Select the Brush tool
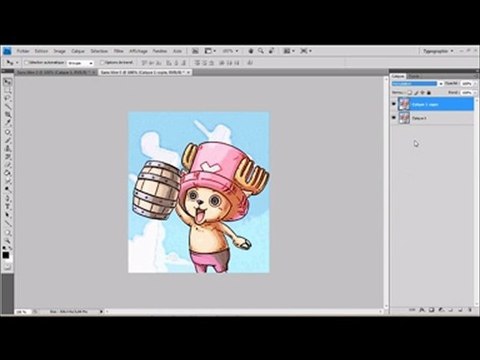 (7, 140)
